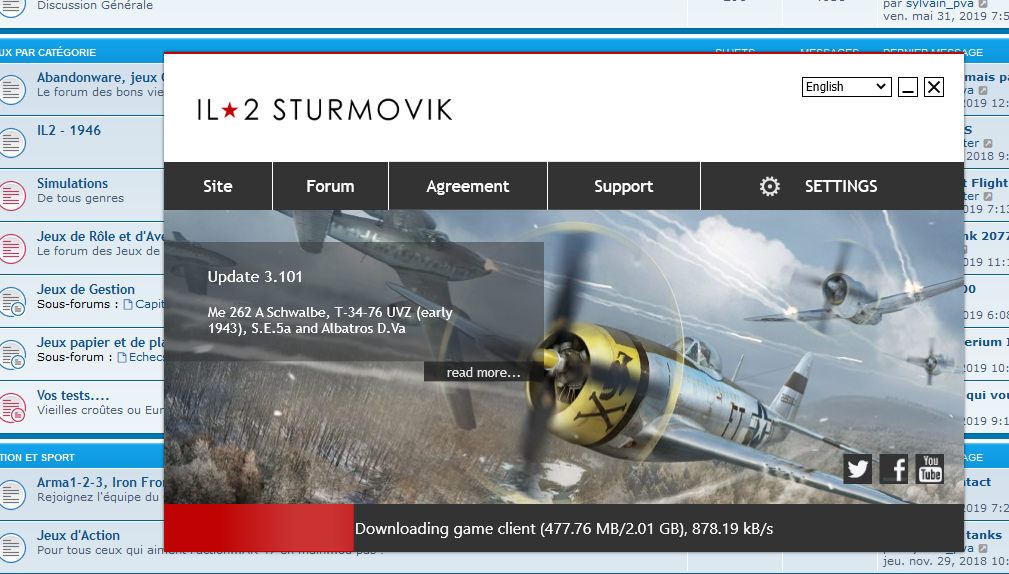Click the forum icon beside Simulations
This screenshot has width=1009, height=574.
[x=12, y=195]
